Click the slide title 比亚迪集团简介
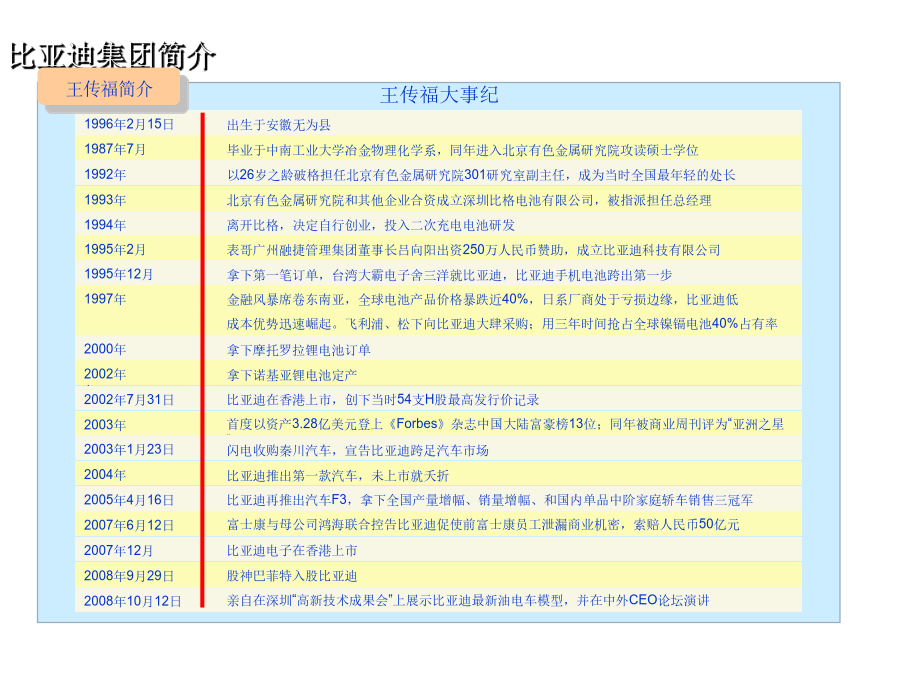This screenshot has height=675, width=900. 113,56
